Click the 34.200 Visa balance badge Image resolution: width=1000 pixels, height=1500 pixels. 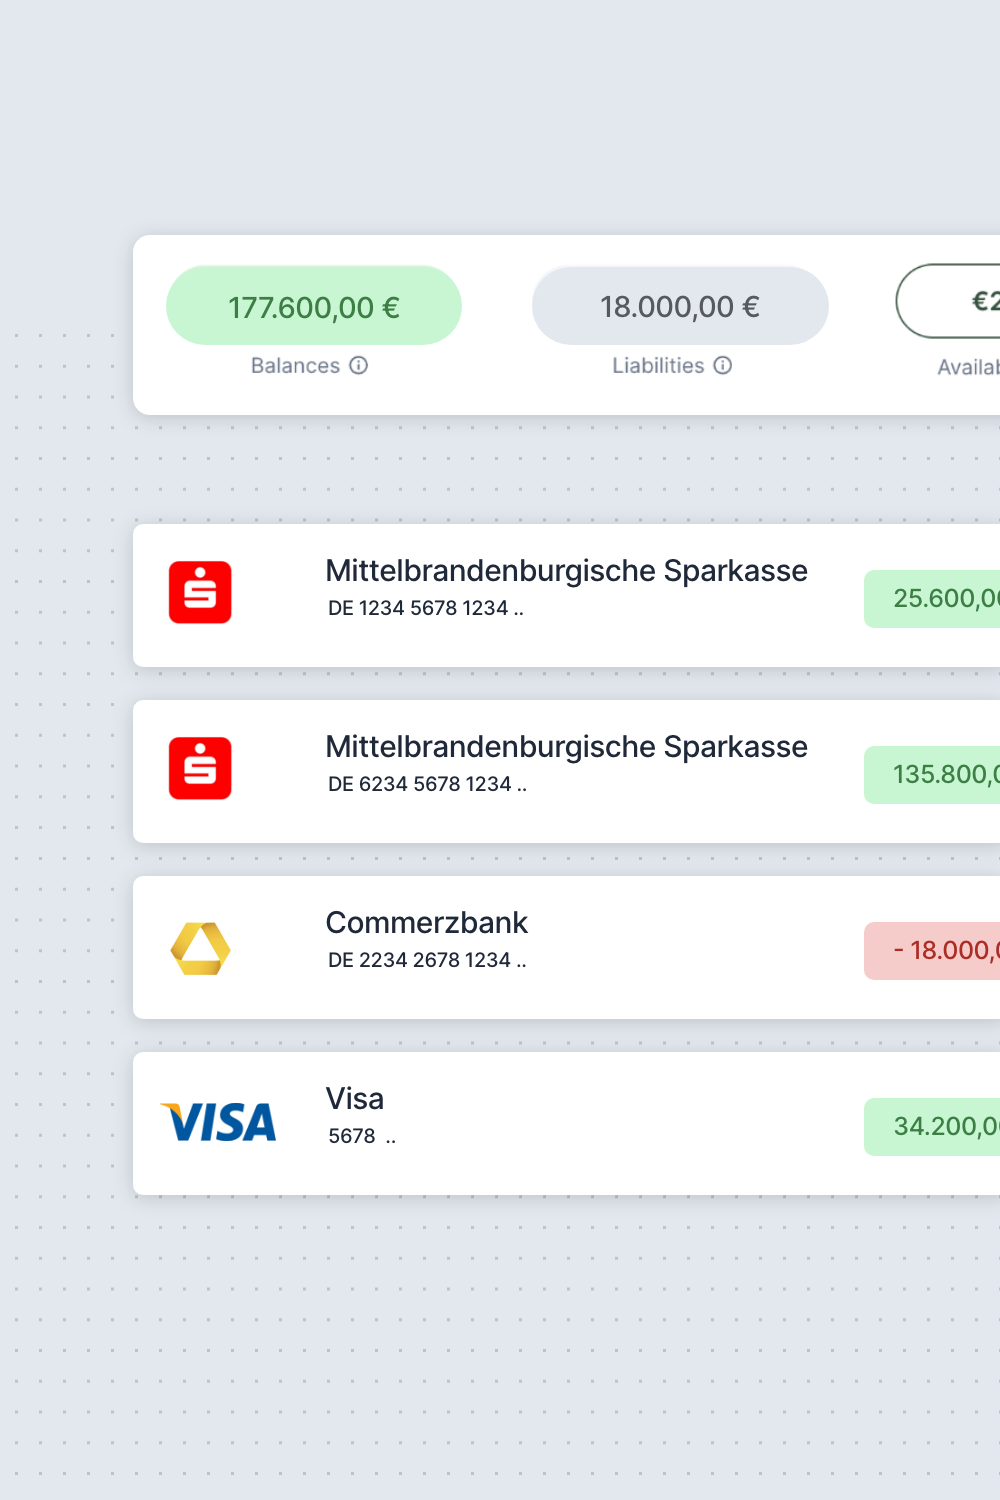[932, 1126]
